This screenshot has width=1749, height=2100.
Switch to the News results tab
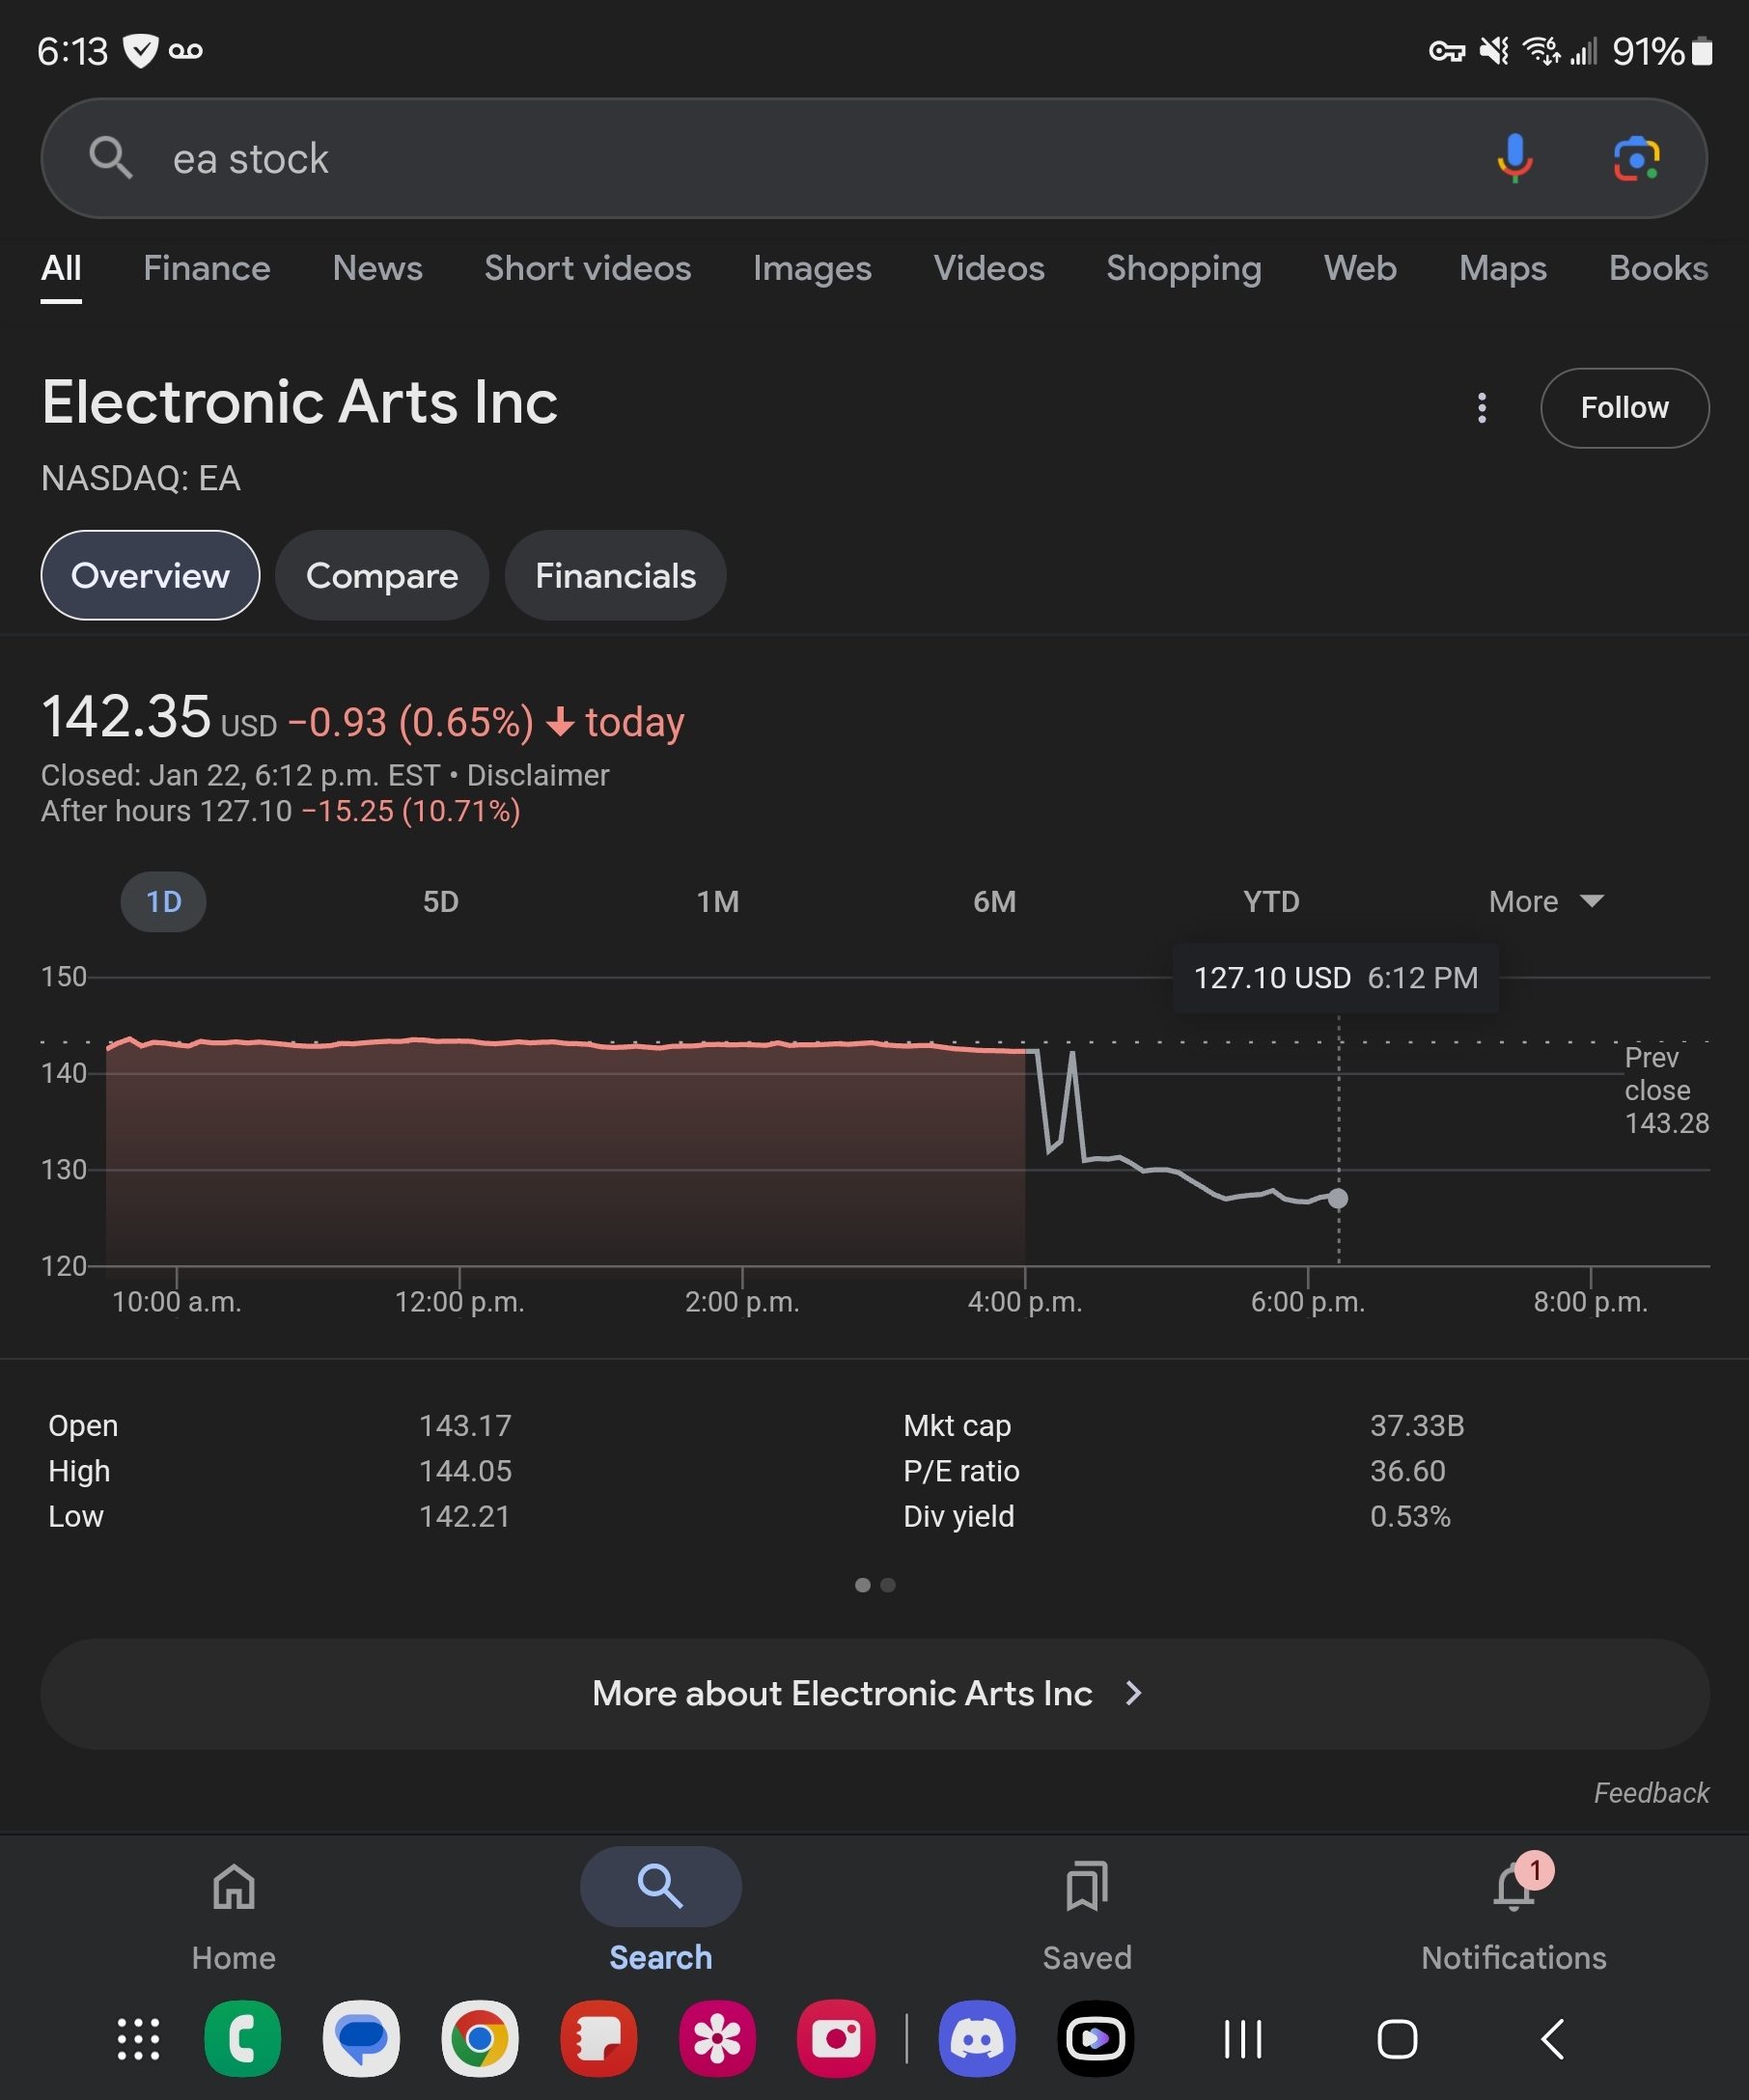378,268
